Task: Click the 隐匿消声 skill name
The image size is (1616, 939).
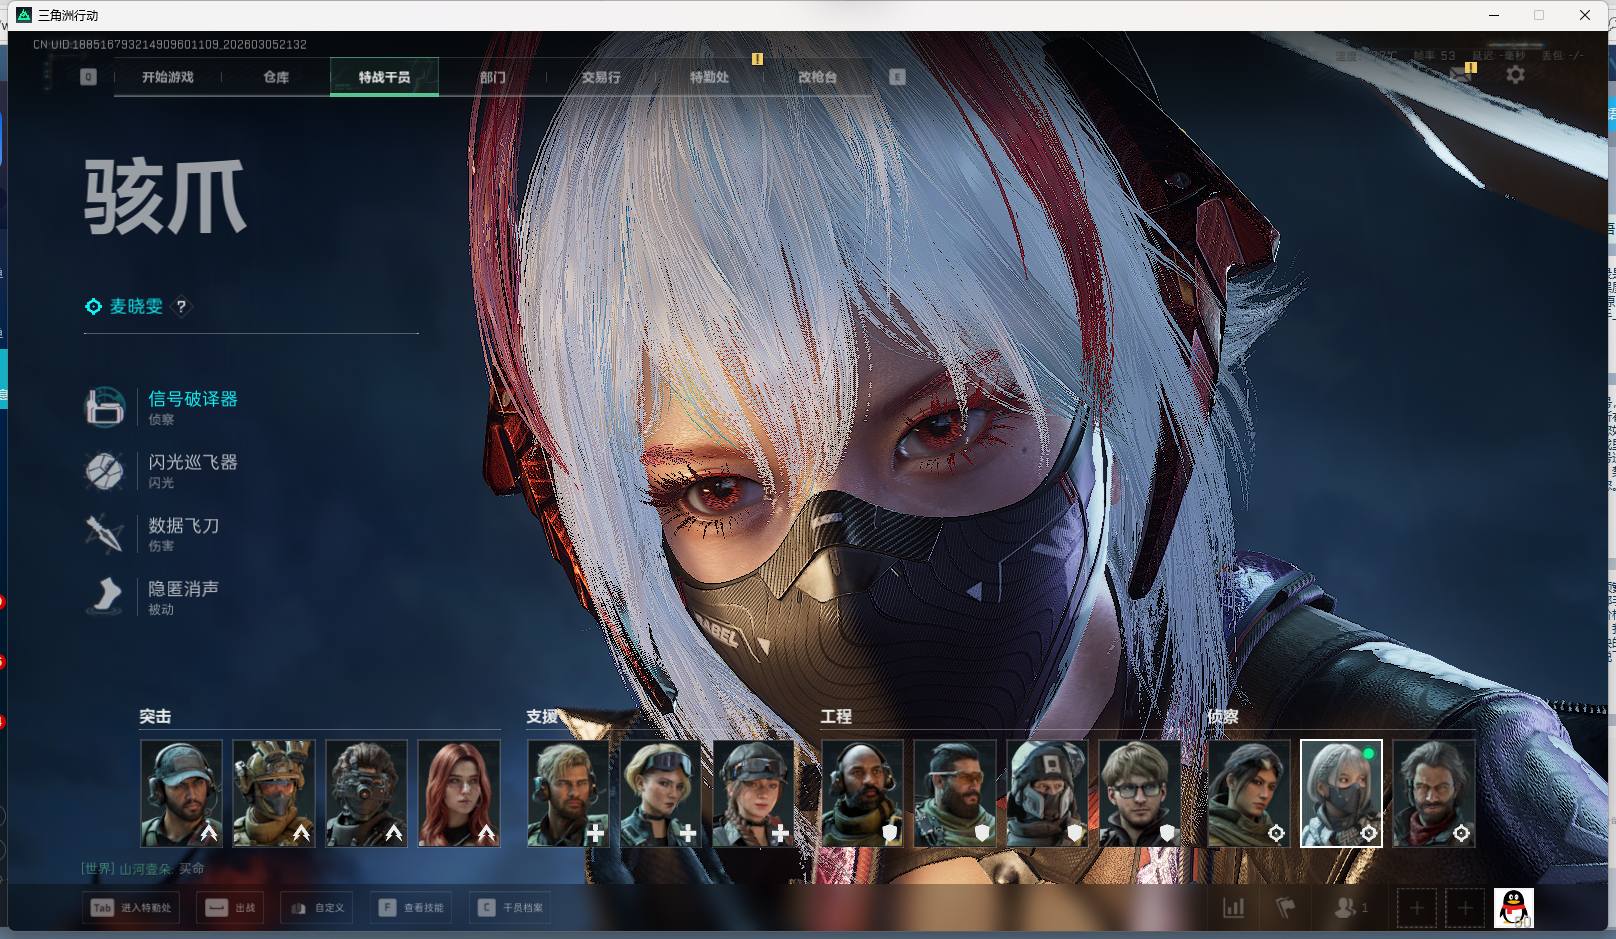Action: tap(184, 588)
